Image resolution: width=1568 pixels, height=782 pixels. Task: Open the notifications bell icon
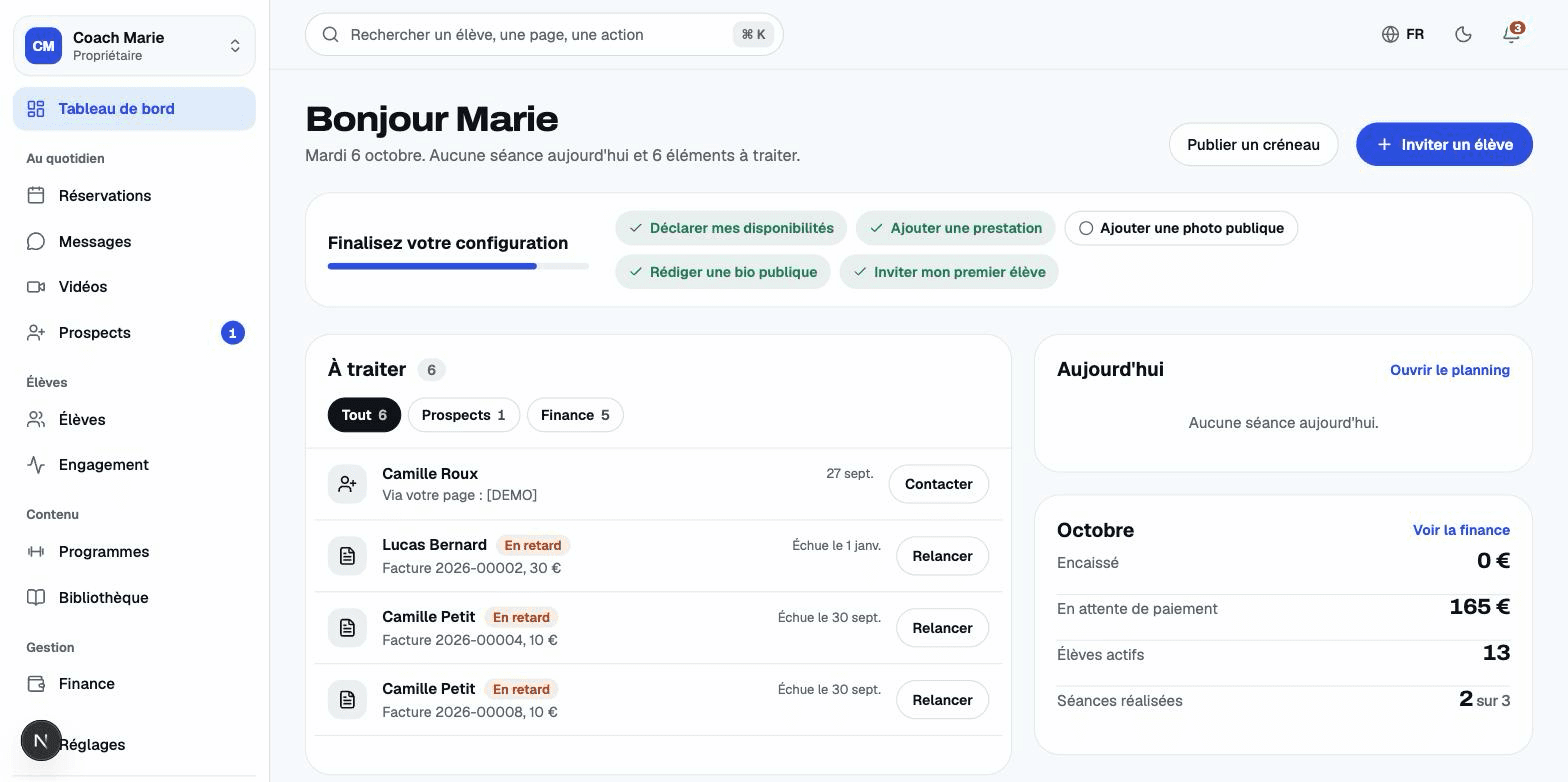[1512, 34]
